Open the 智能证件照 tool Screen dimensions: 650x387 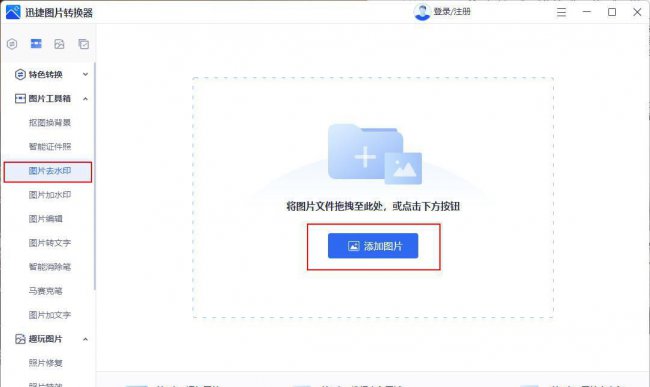coord(50,147)
